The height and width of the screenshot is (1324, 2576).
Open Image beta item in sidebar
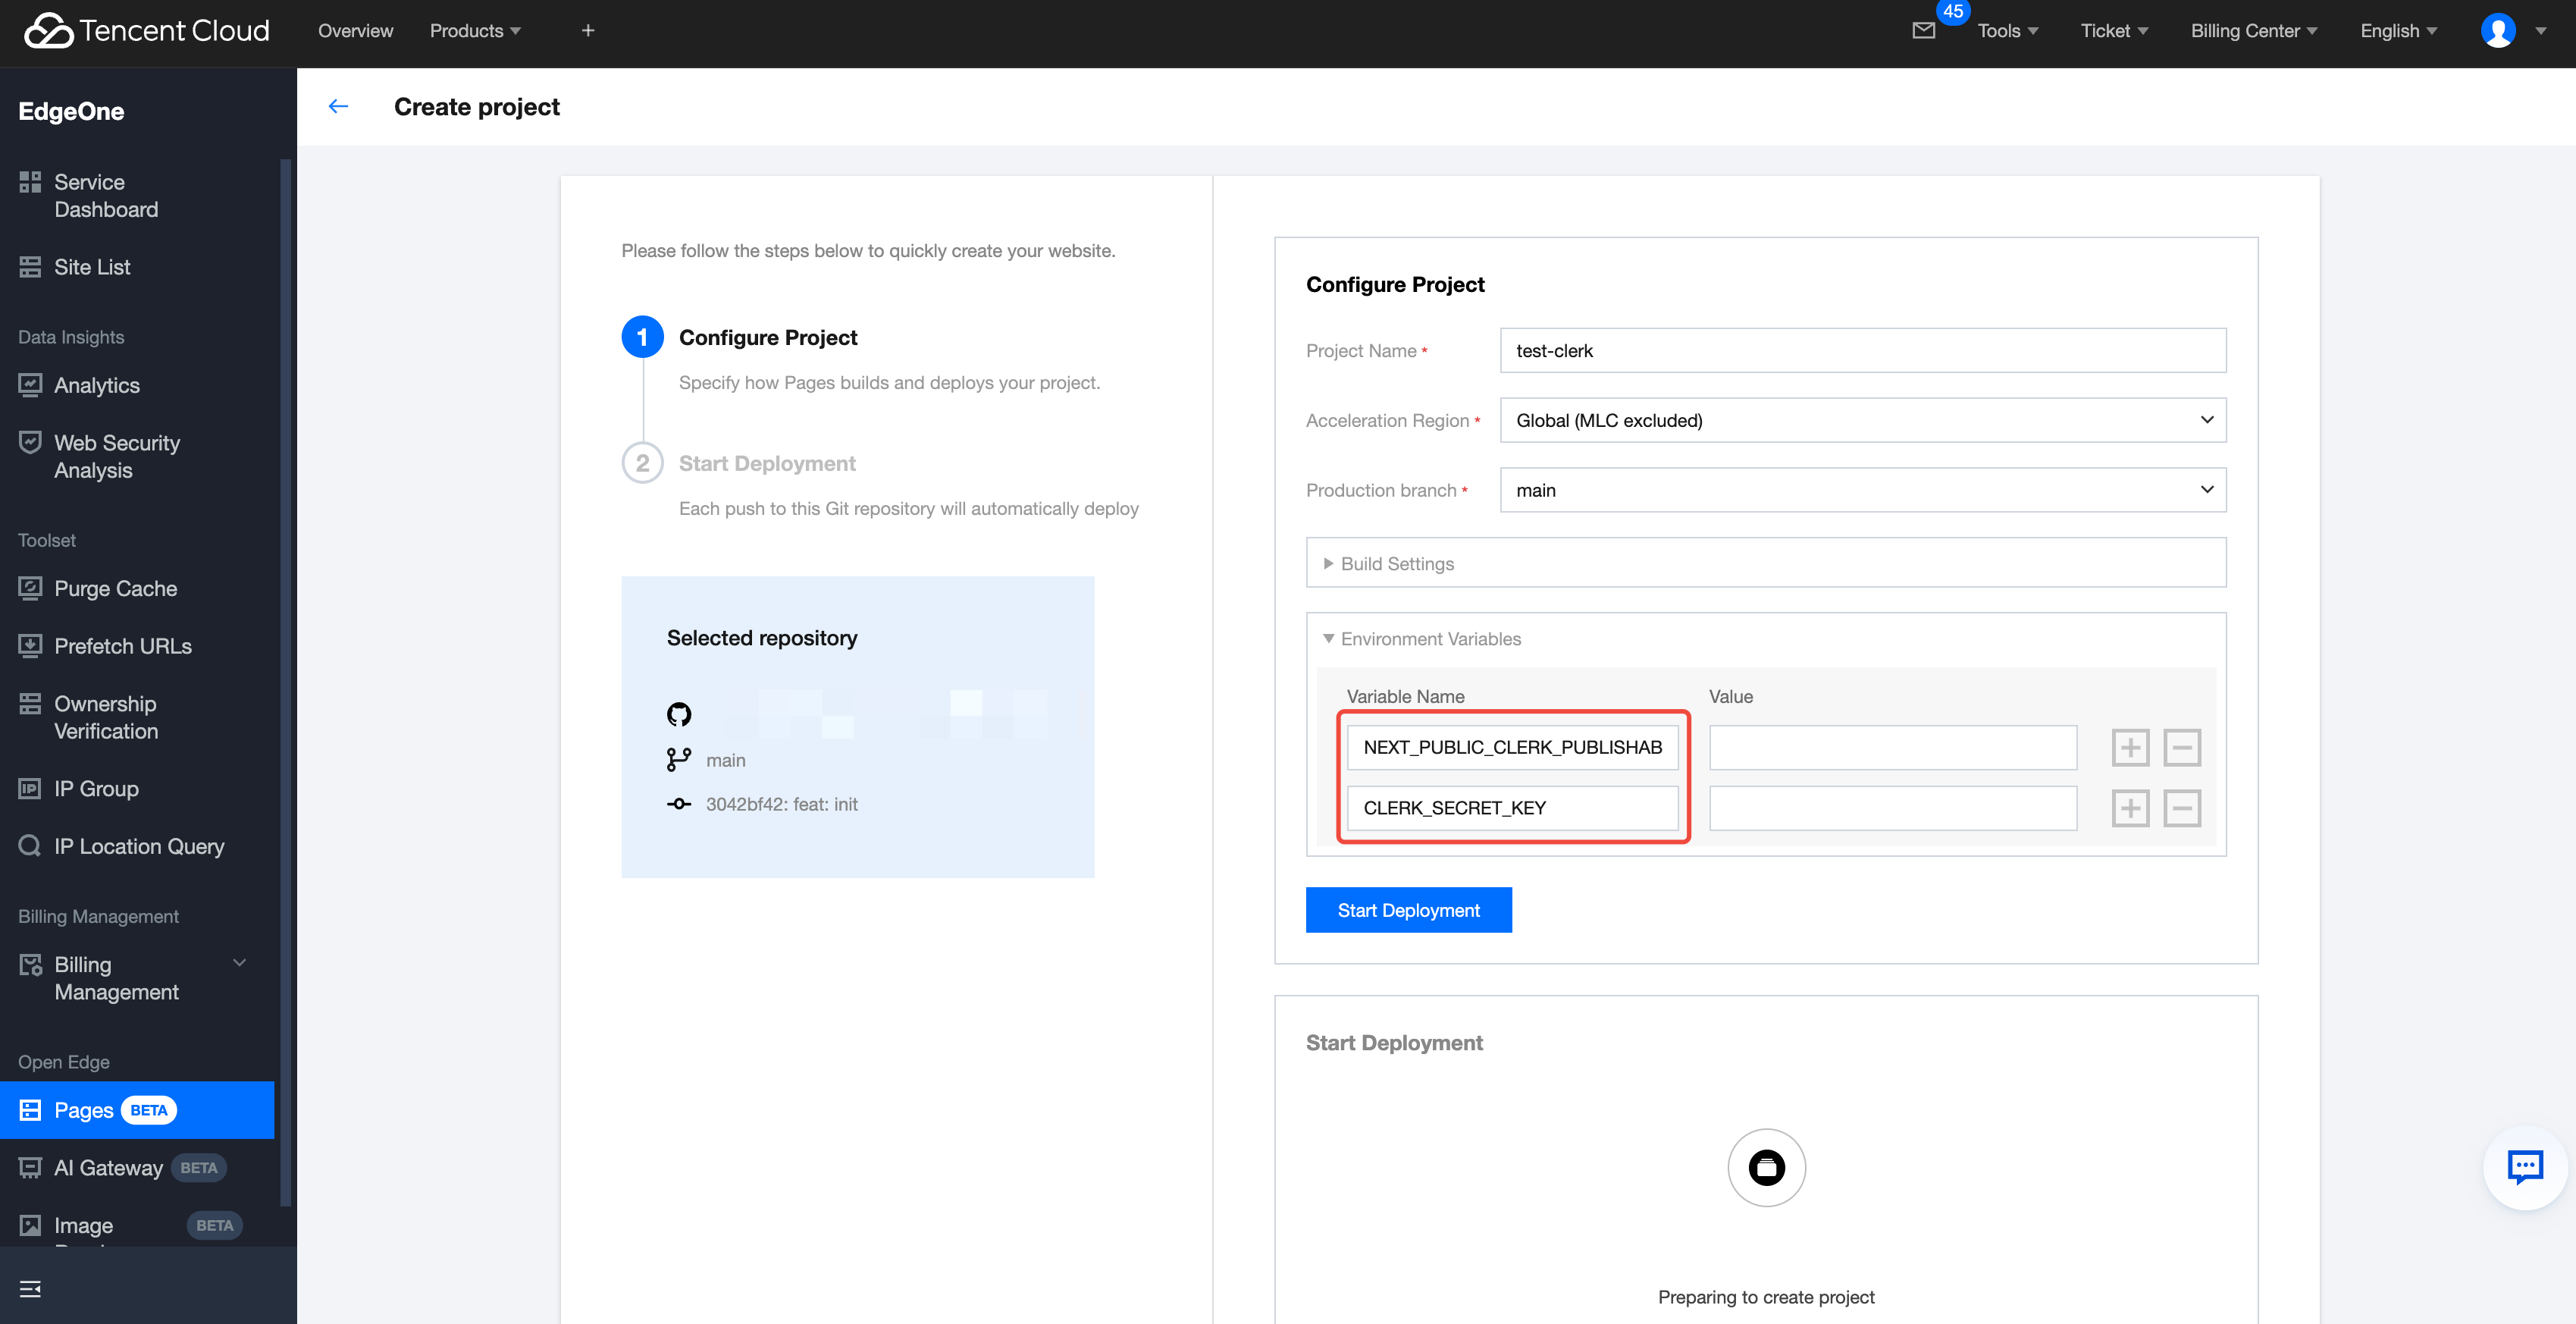(137, 1225)
